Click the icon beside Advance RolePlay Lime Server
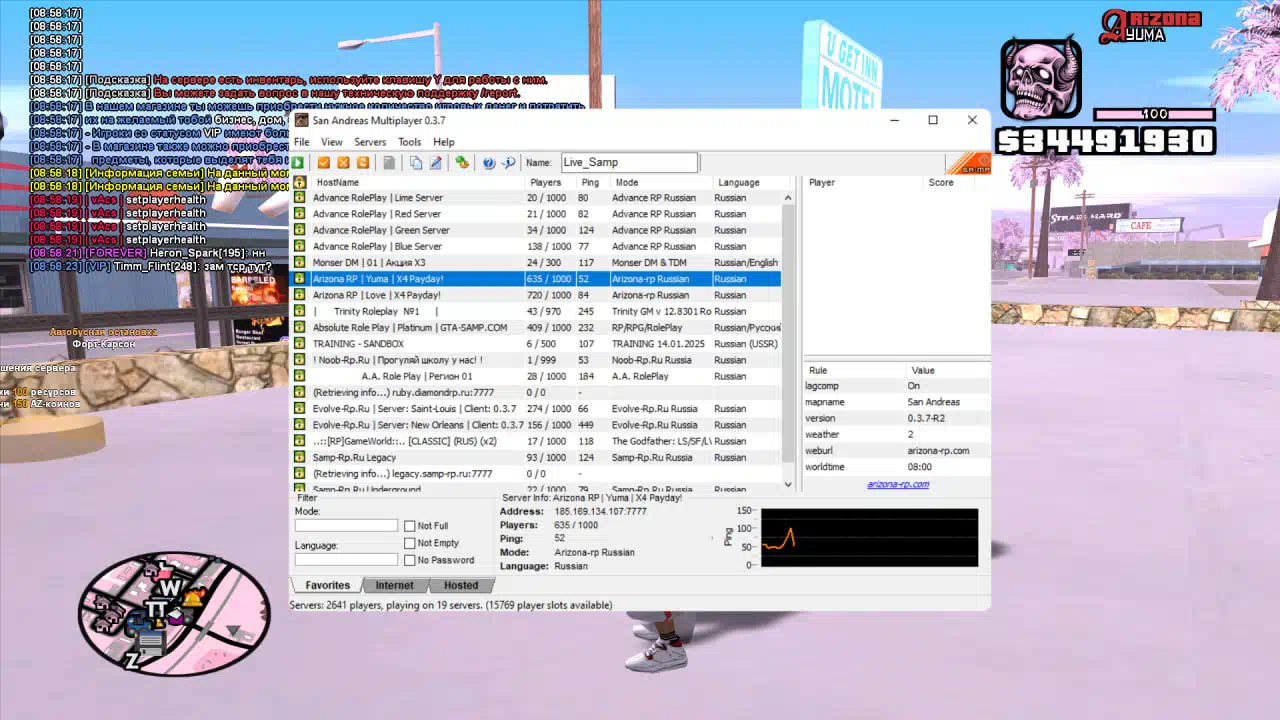 (299, 198)
